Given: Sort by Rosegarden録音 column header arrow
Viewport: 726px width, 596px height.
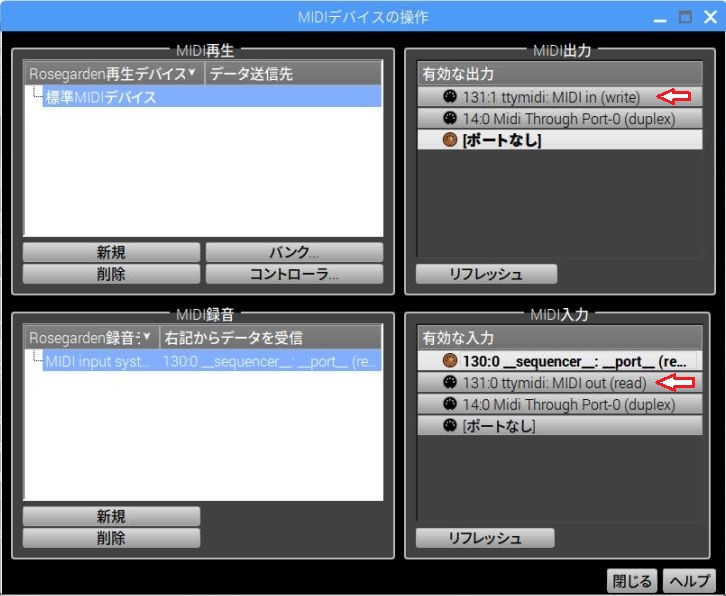Looking at the screenshot, I should pyautogui.click(x=147, y=336).
